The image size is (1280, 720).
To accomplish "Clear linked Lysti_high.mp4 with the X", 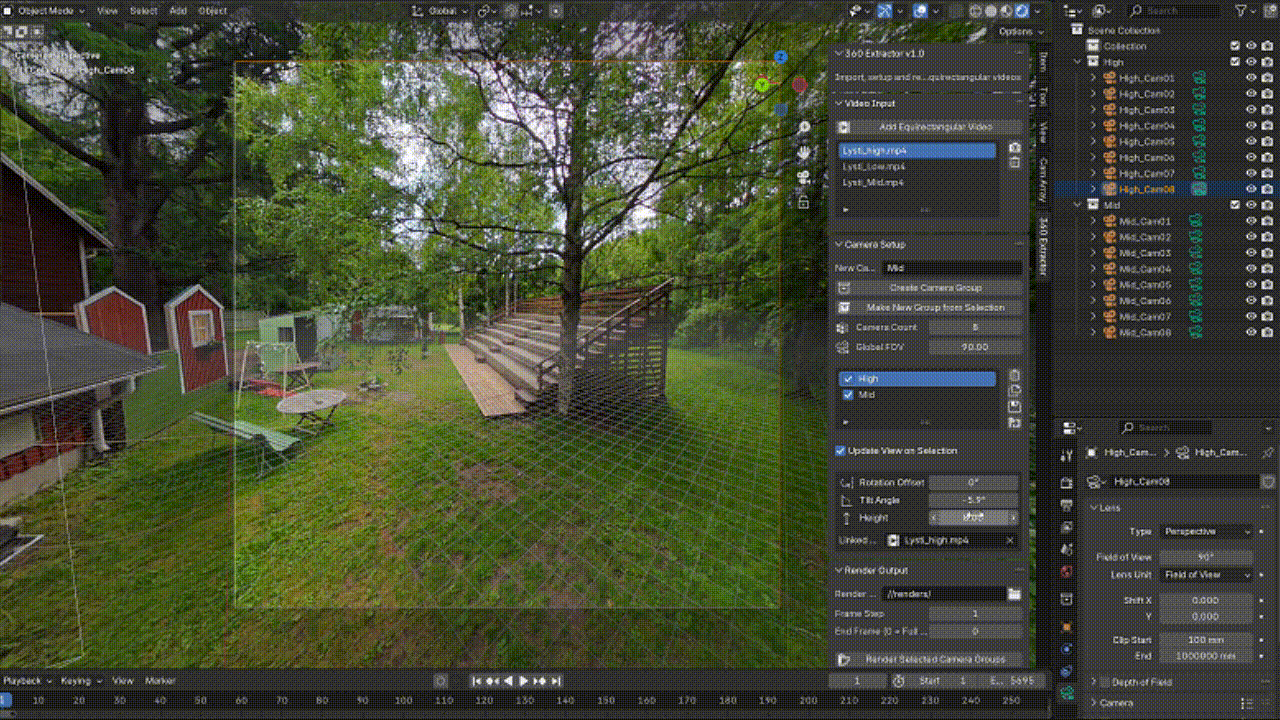I will point(1010,540).
